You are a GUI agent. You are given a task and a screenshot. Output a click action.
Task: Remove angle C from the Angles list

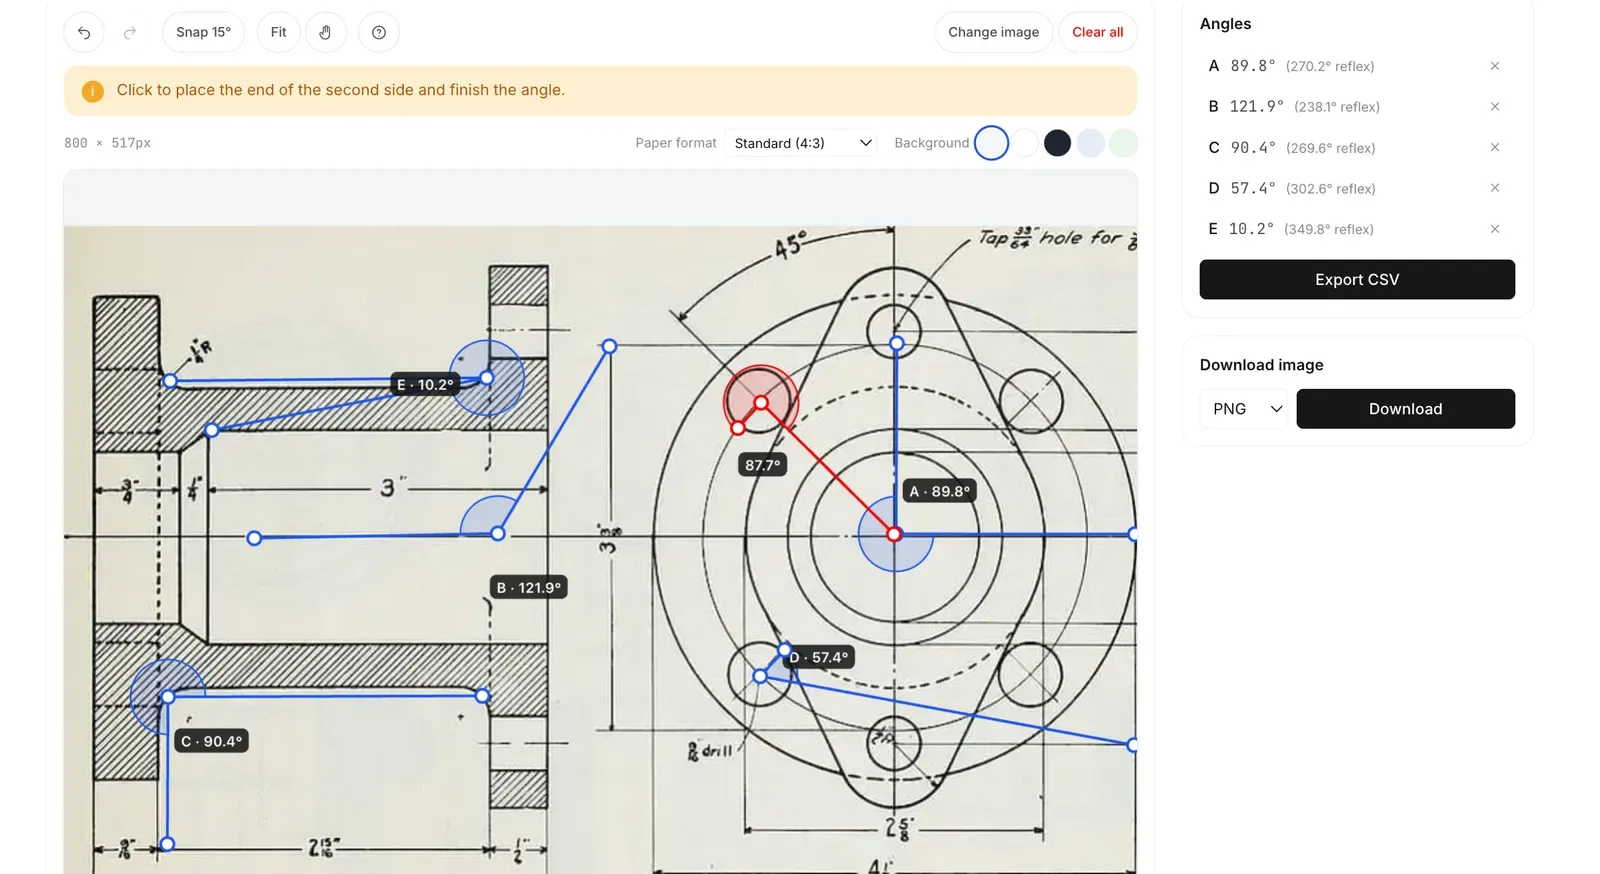click(x=1495, y=147)
